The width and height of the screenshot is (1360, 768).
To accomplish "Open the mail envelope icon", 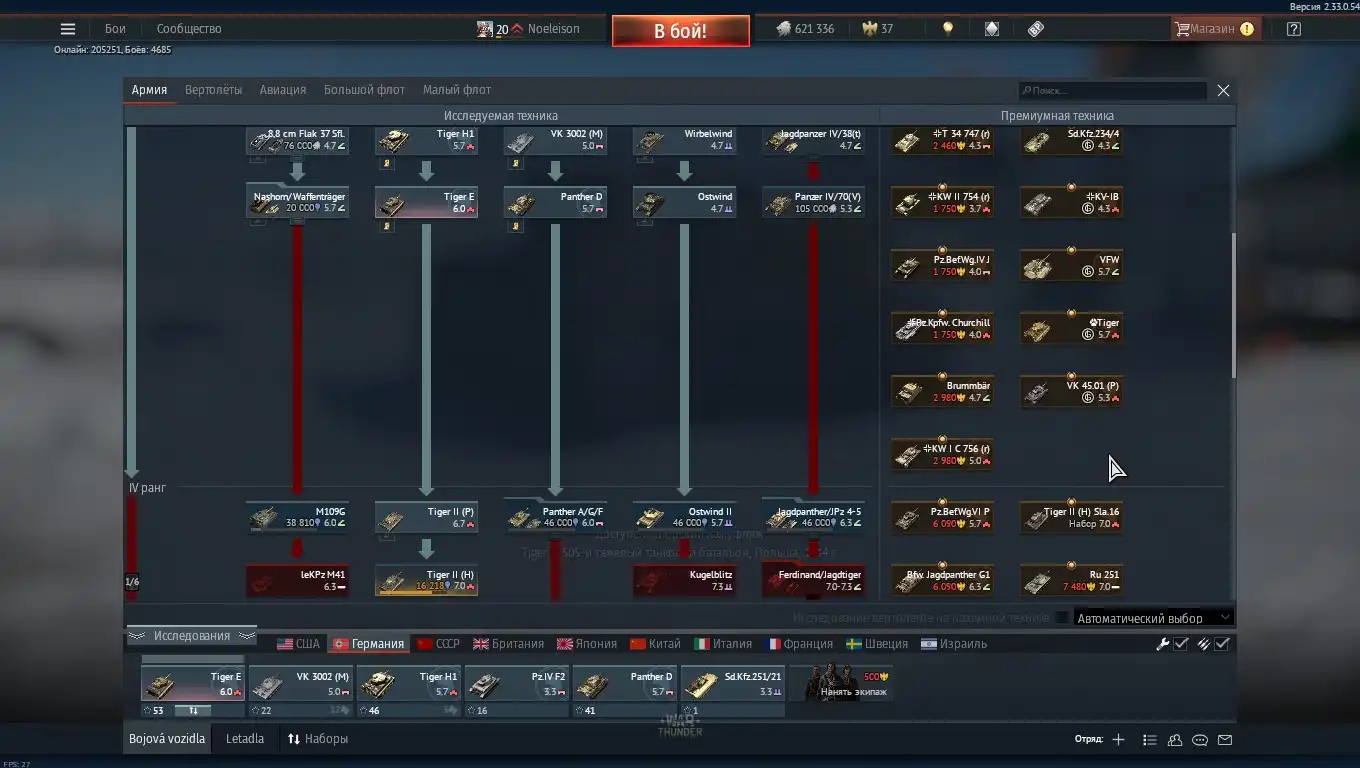I will [1225, 740].
